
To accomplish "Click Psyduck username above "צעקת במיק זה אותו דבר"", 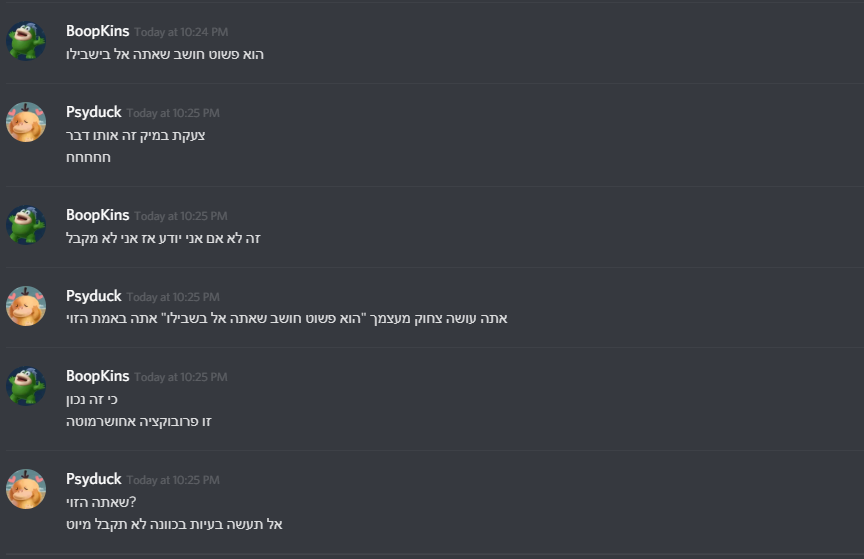I will 93,112.
